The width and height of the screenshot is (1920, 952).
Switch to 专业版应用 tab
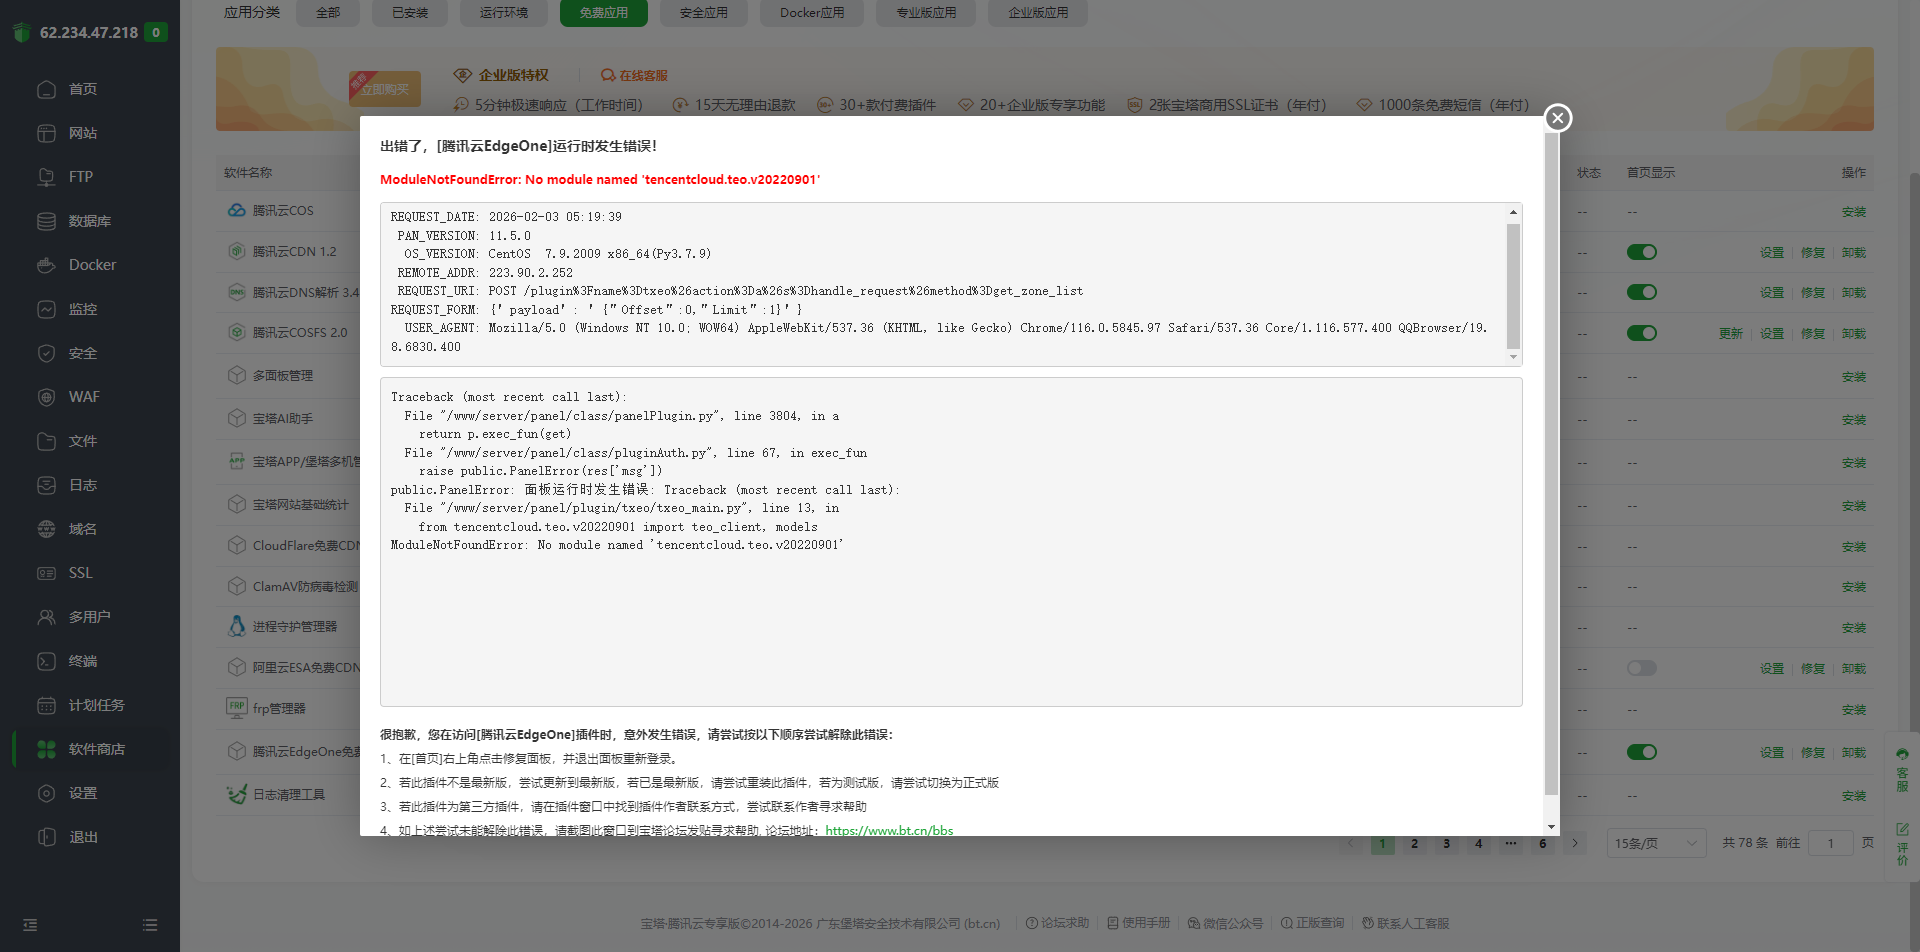pyautogui.click(x=926, y=13)
